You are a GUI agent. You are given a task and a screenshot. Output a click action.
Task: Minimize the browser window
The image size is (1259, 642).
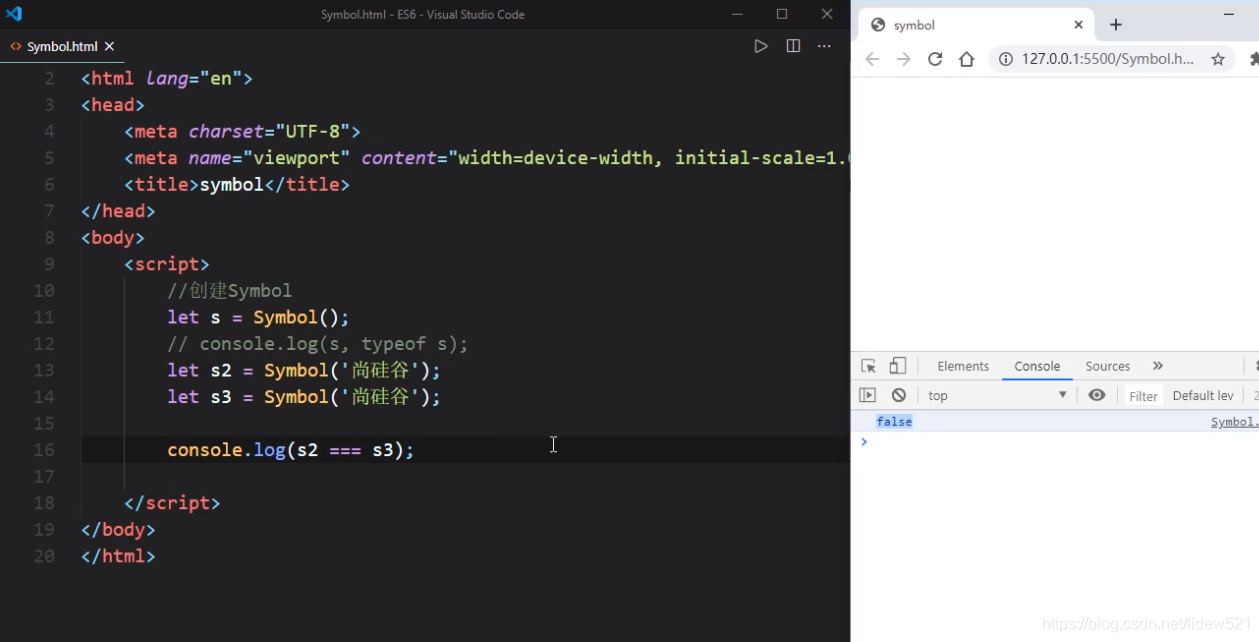coord(1229,14)
